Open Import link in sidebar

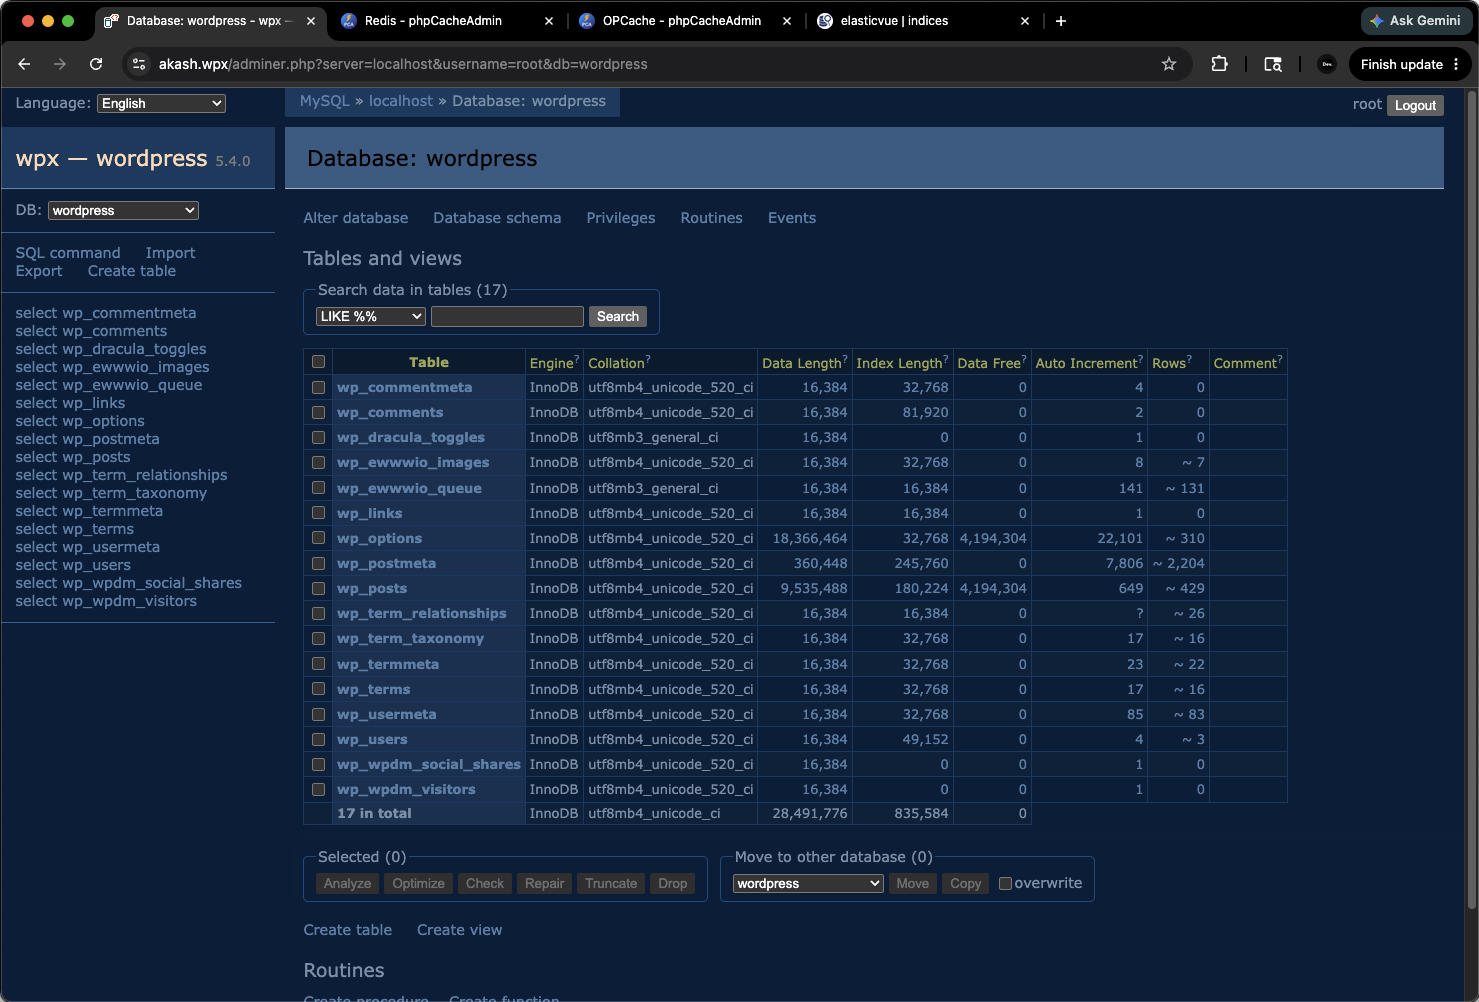(170, 253)
